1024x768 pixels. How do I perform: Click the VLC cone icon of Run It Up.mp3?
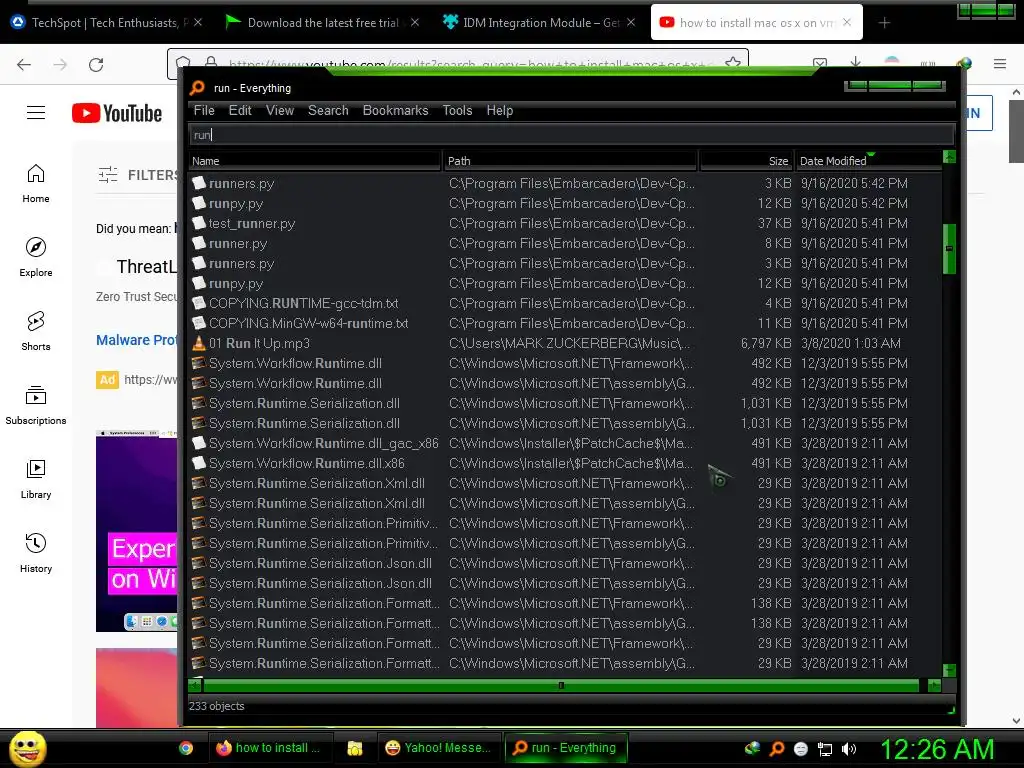pos(199,343)
